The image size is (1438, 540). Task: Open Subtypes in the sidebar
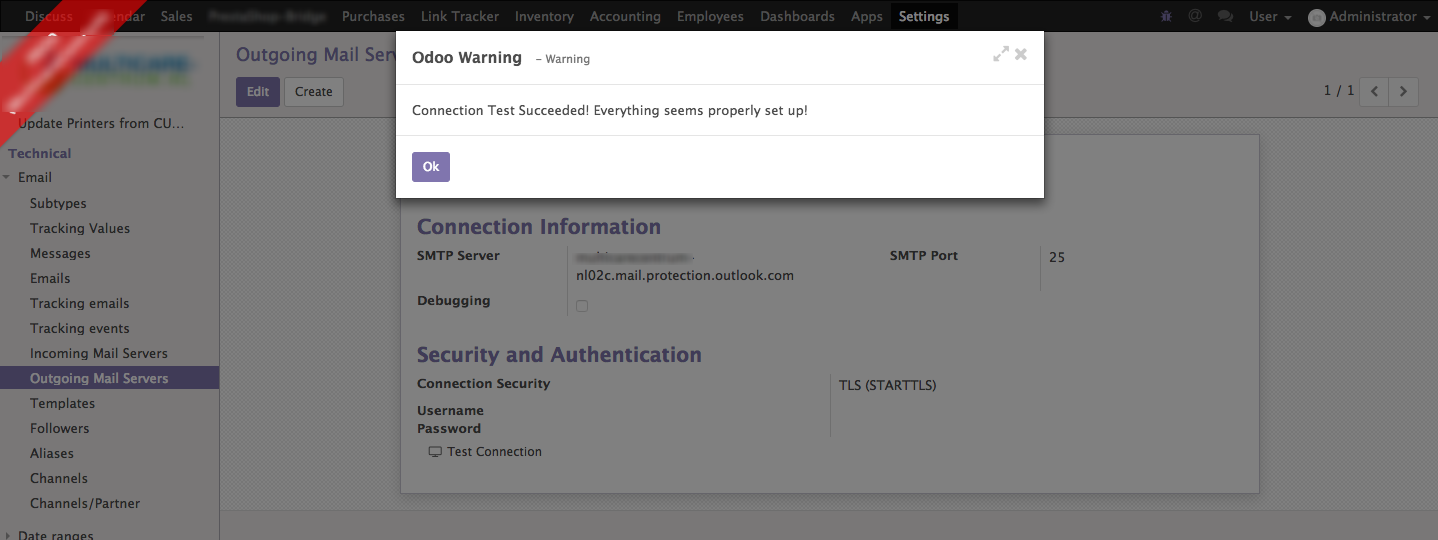[x=58, y=203]
